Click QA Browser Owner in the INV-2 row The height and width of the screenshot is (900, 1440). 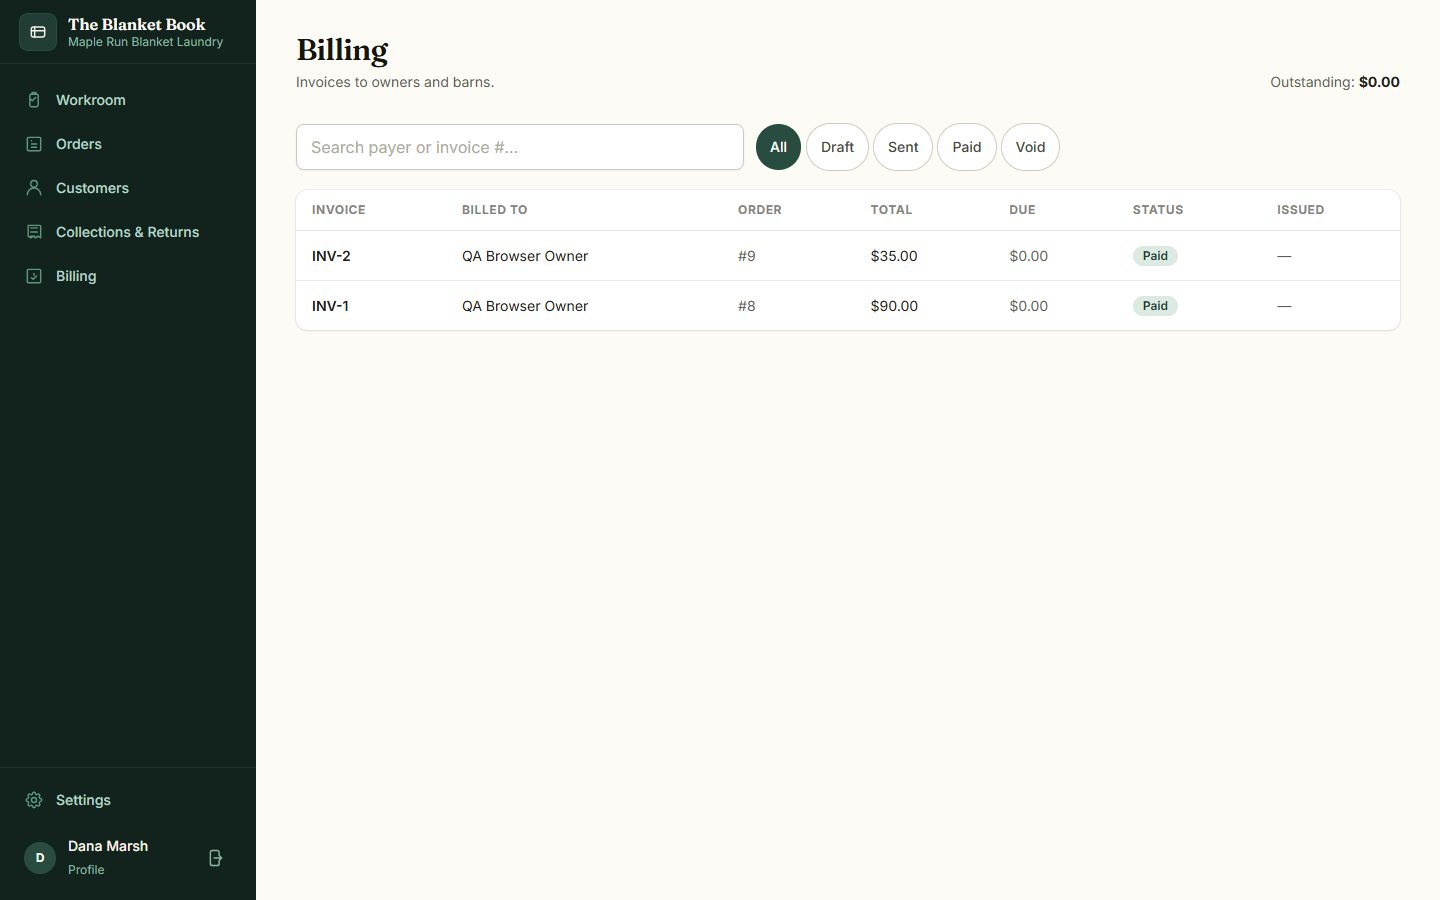525,256
